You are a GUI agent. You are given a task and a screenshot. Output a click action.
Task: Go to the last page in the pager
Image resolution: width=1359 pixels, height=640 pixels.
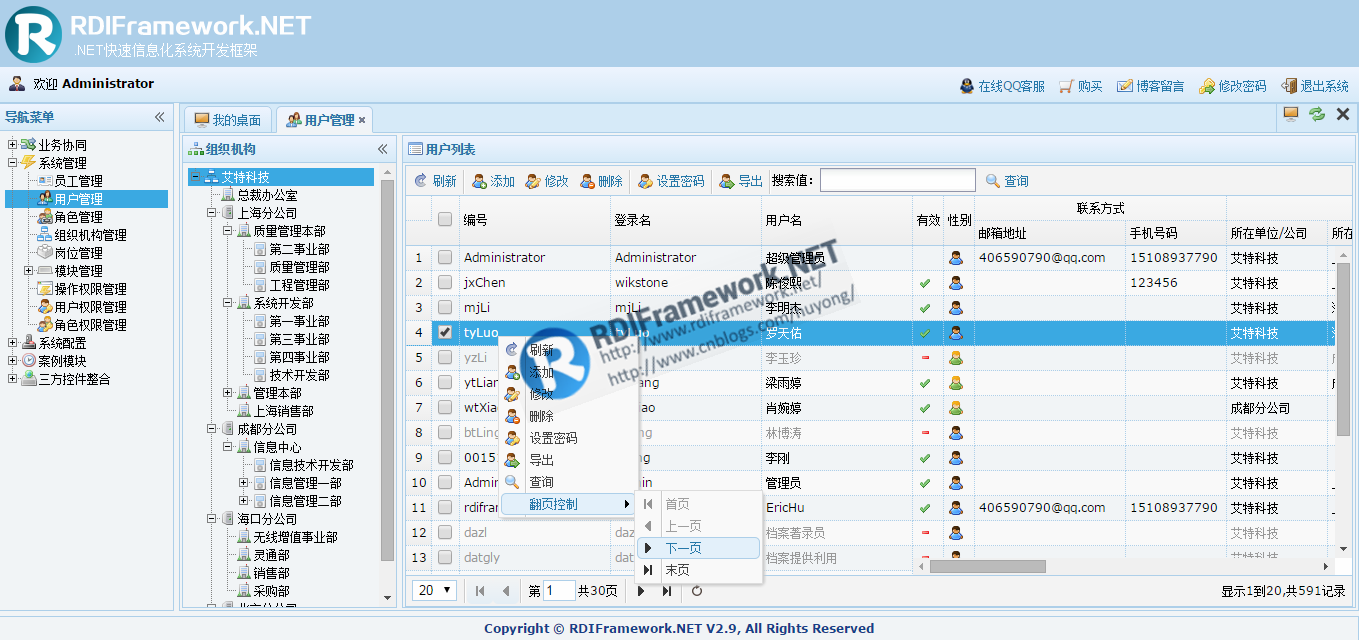click(667, 591)
